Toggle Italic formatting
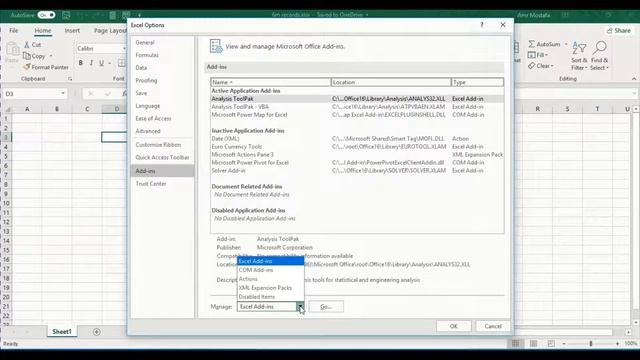This screenshot has height=360, width=640. click(x=91, y=63)
